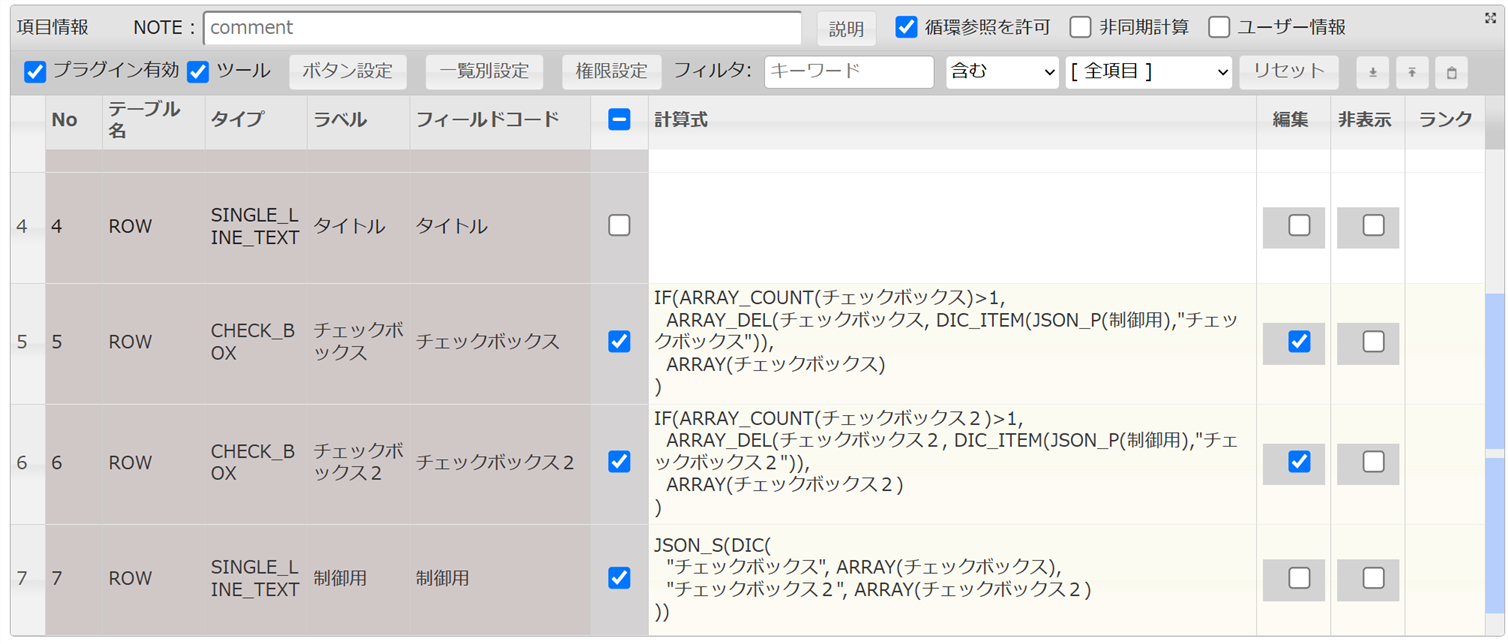Click the フィルタ keyword input field
Image resolution: width=1508 pixels, height=644 pixels.
tap(848, 72)
